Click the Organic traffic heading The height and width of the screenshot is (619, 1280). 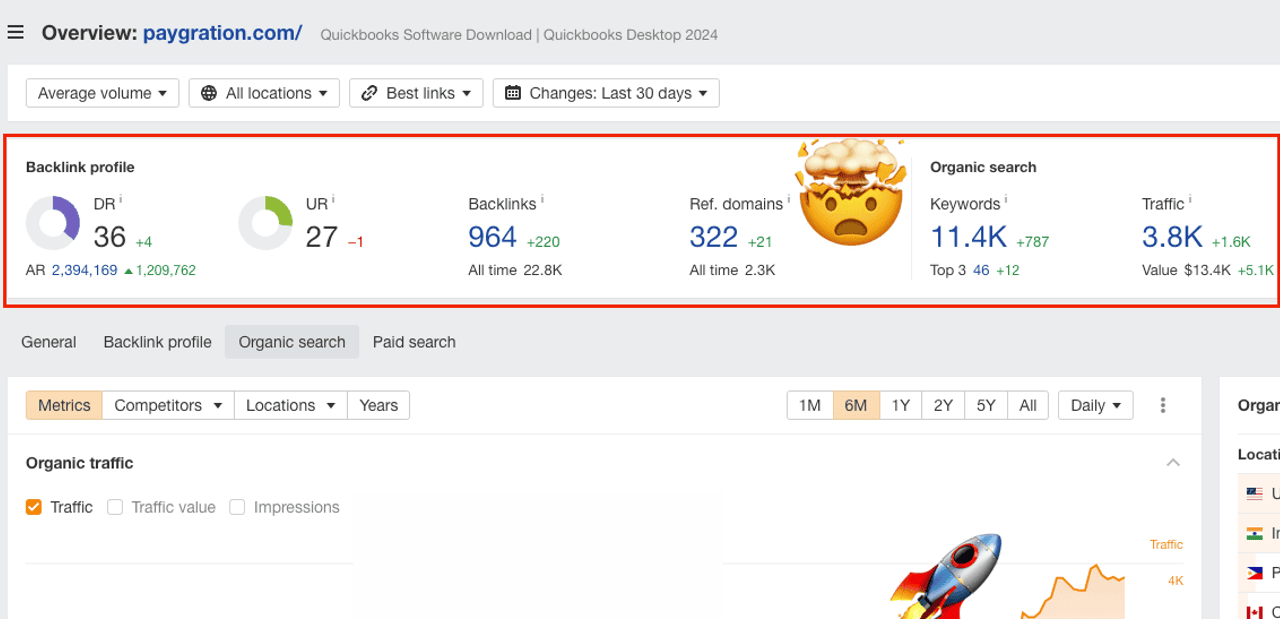80,463
